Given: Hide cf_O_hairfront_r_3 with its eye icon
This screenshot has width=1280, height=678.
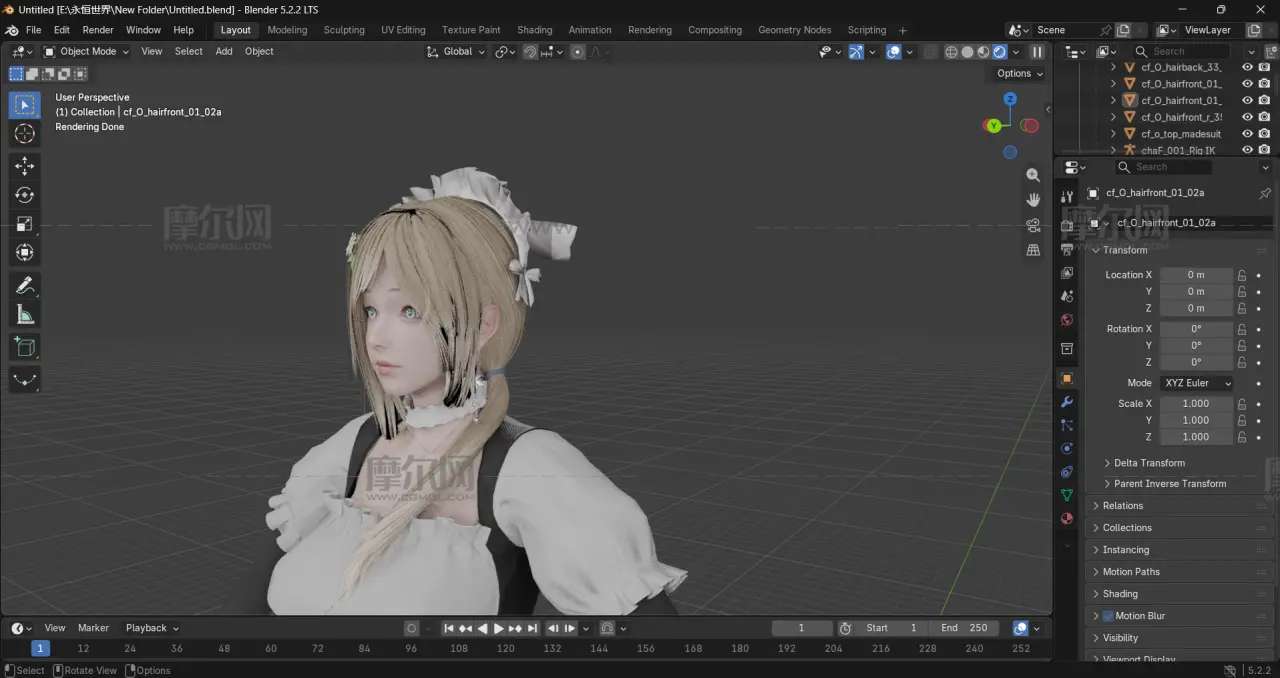Looking at the screenshot, I should pyautogui.click(x=1247, y=117).
